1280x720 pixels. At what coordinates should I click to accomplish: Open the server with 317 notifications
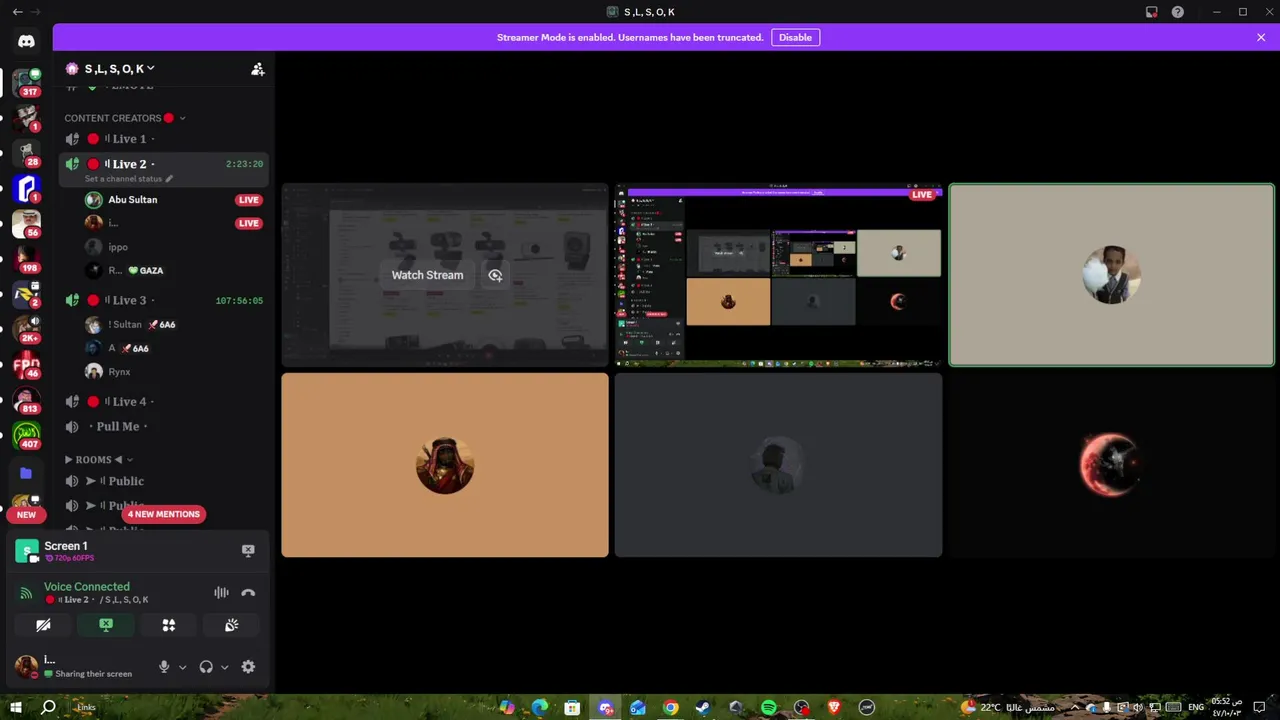coord(26,81)
